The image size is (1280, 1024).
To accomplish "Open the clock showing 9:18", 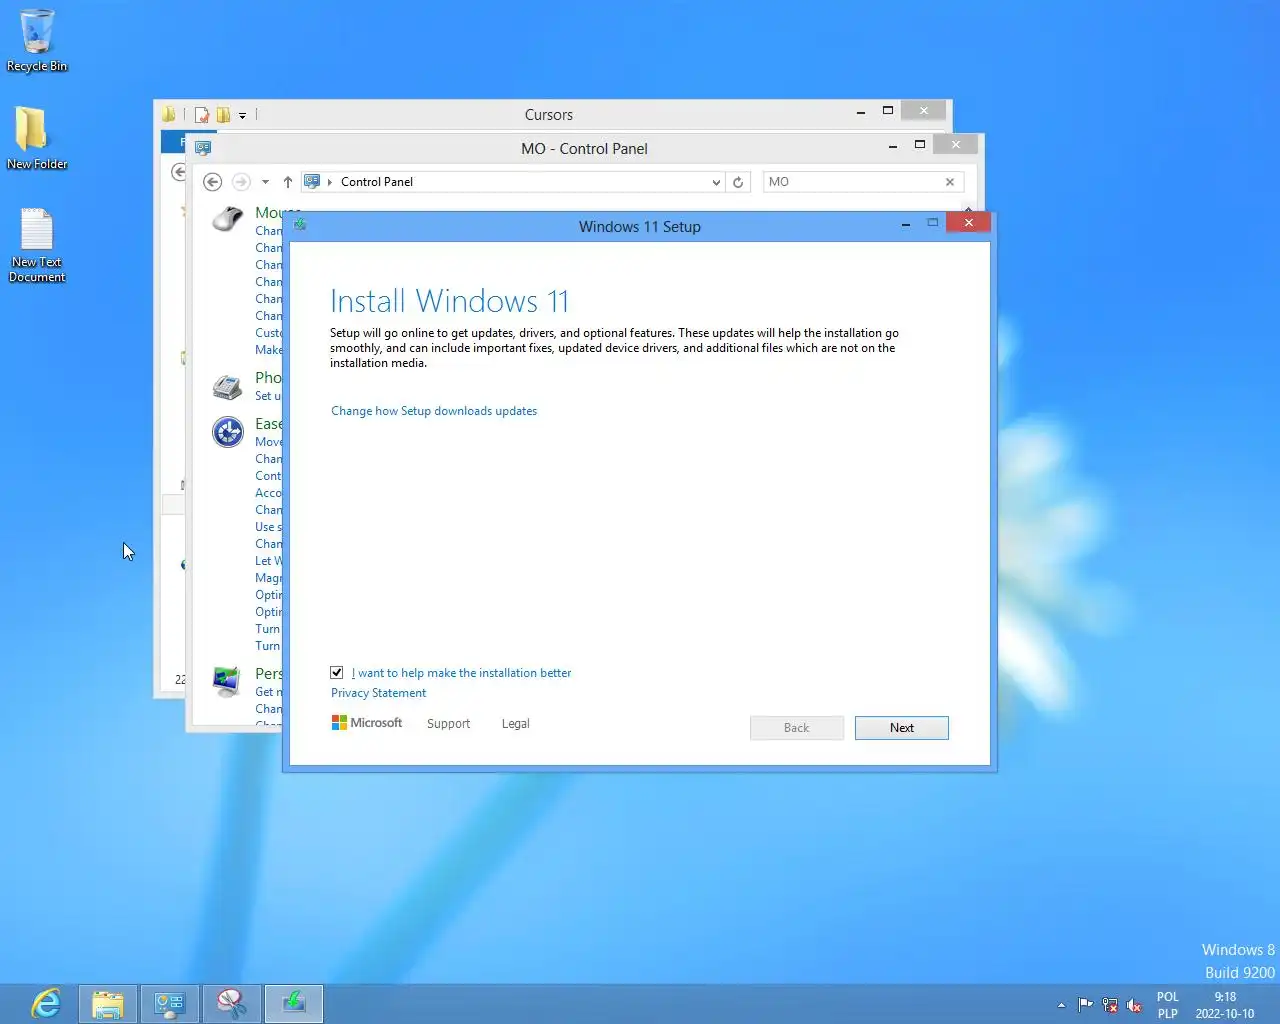I will tap(1225, 1005).
